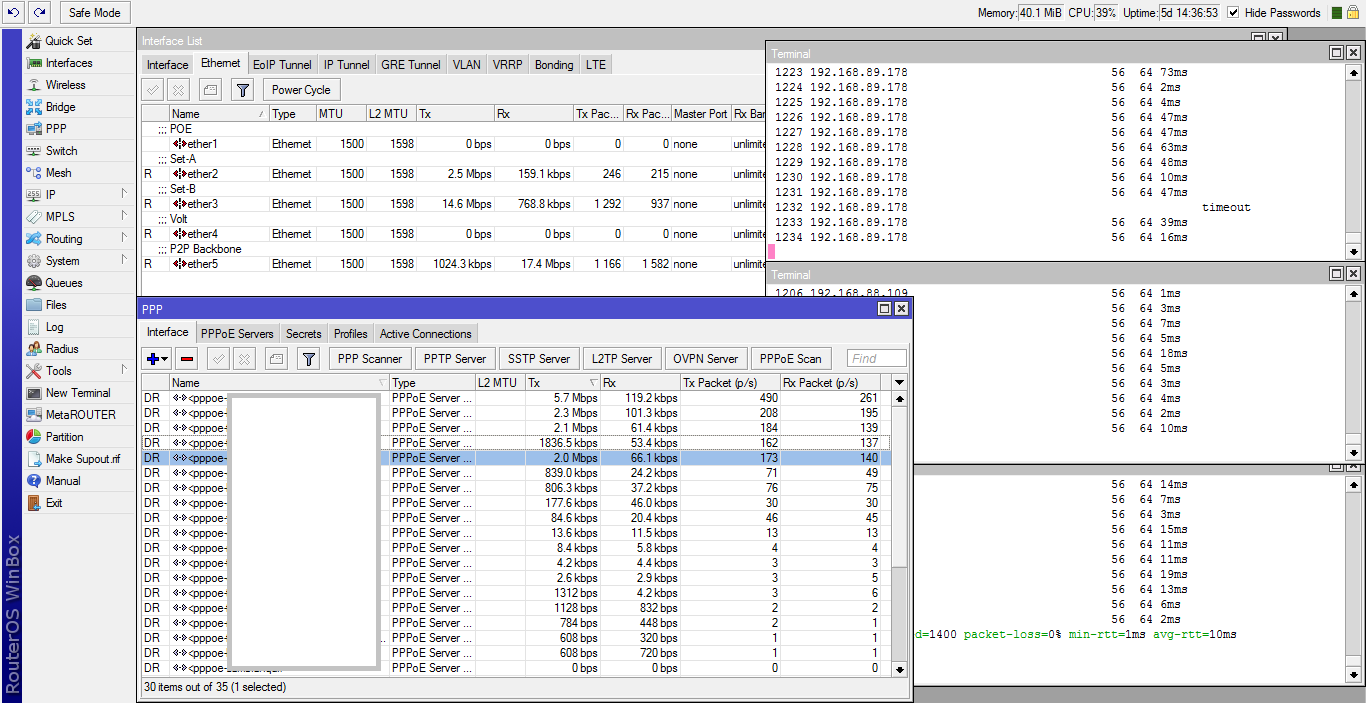The image size is (1366, 703).
Task: Open the blue plus add dropdown in PPP
Action: coord(157,359)
